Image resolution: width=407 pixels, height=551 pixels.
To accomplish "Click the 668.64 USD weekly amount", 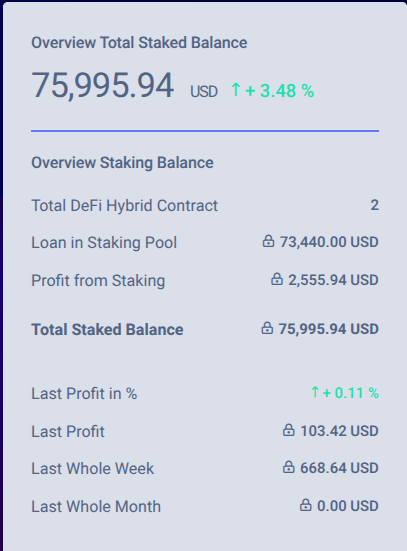I will tap(339, 468).
